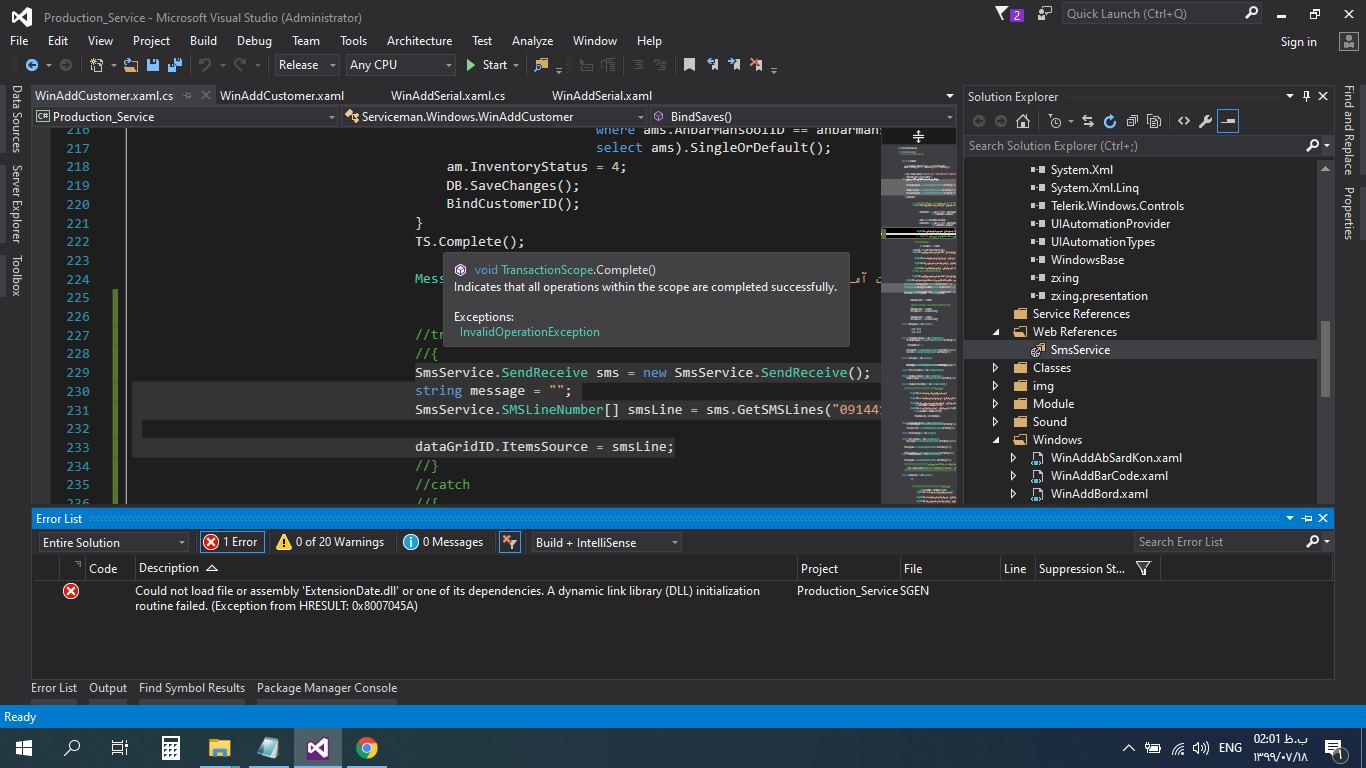Toggle the 1 Error filter button
Image resolution: width=1366 pixels, height=768 pixels.
(232, 542)
